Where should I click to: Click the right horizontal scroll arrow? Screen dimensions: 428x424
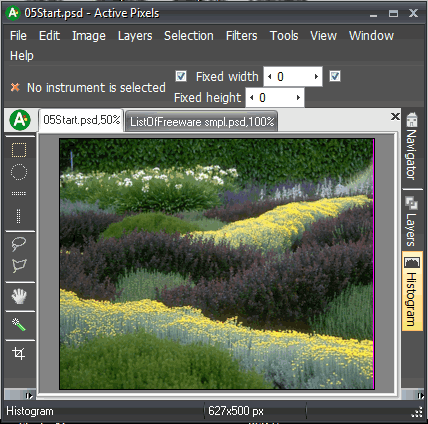click(x=420, y=395)
